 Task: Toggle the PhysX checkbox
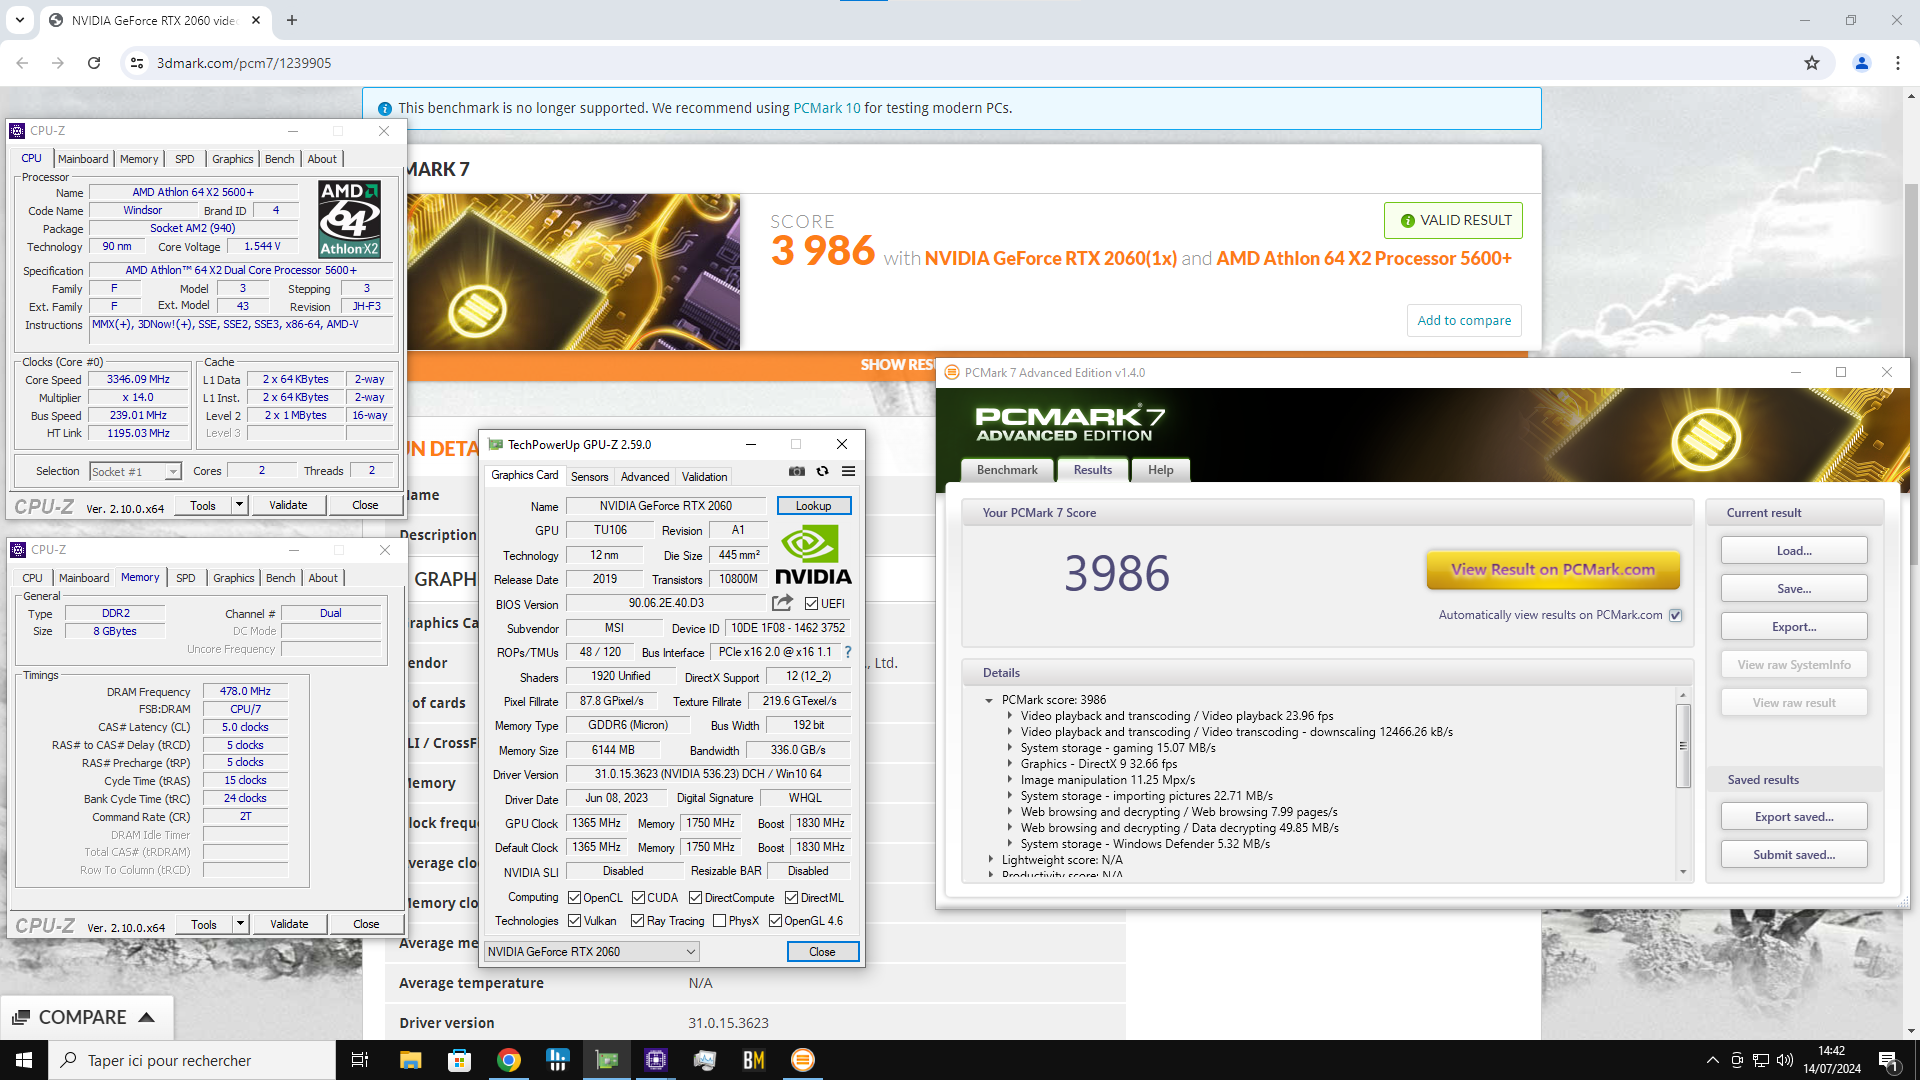coord(719,921)
